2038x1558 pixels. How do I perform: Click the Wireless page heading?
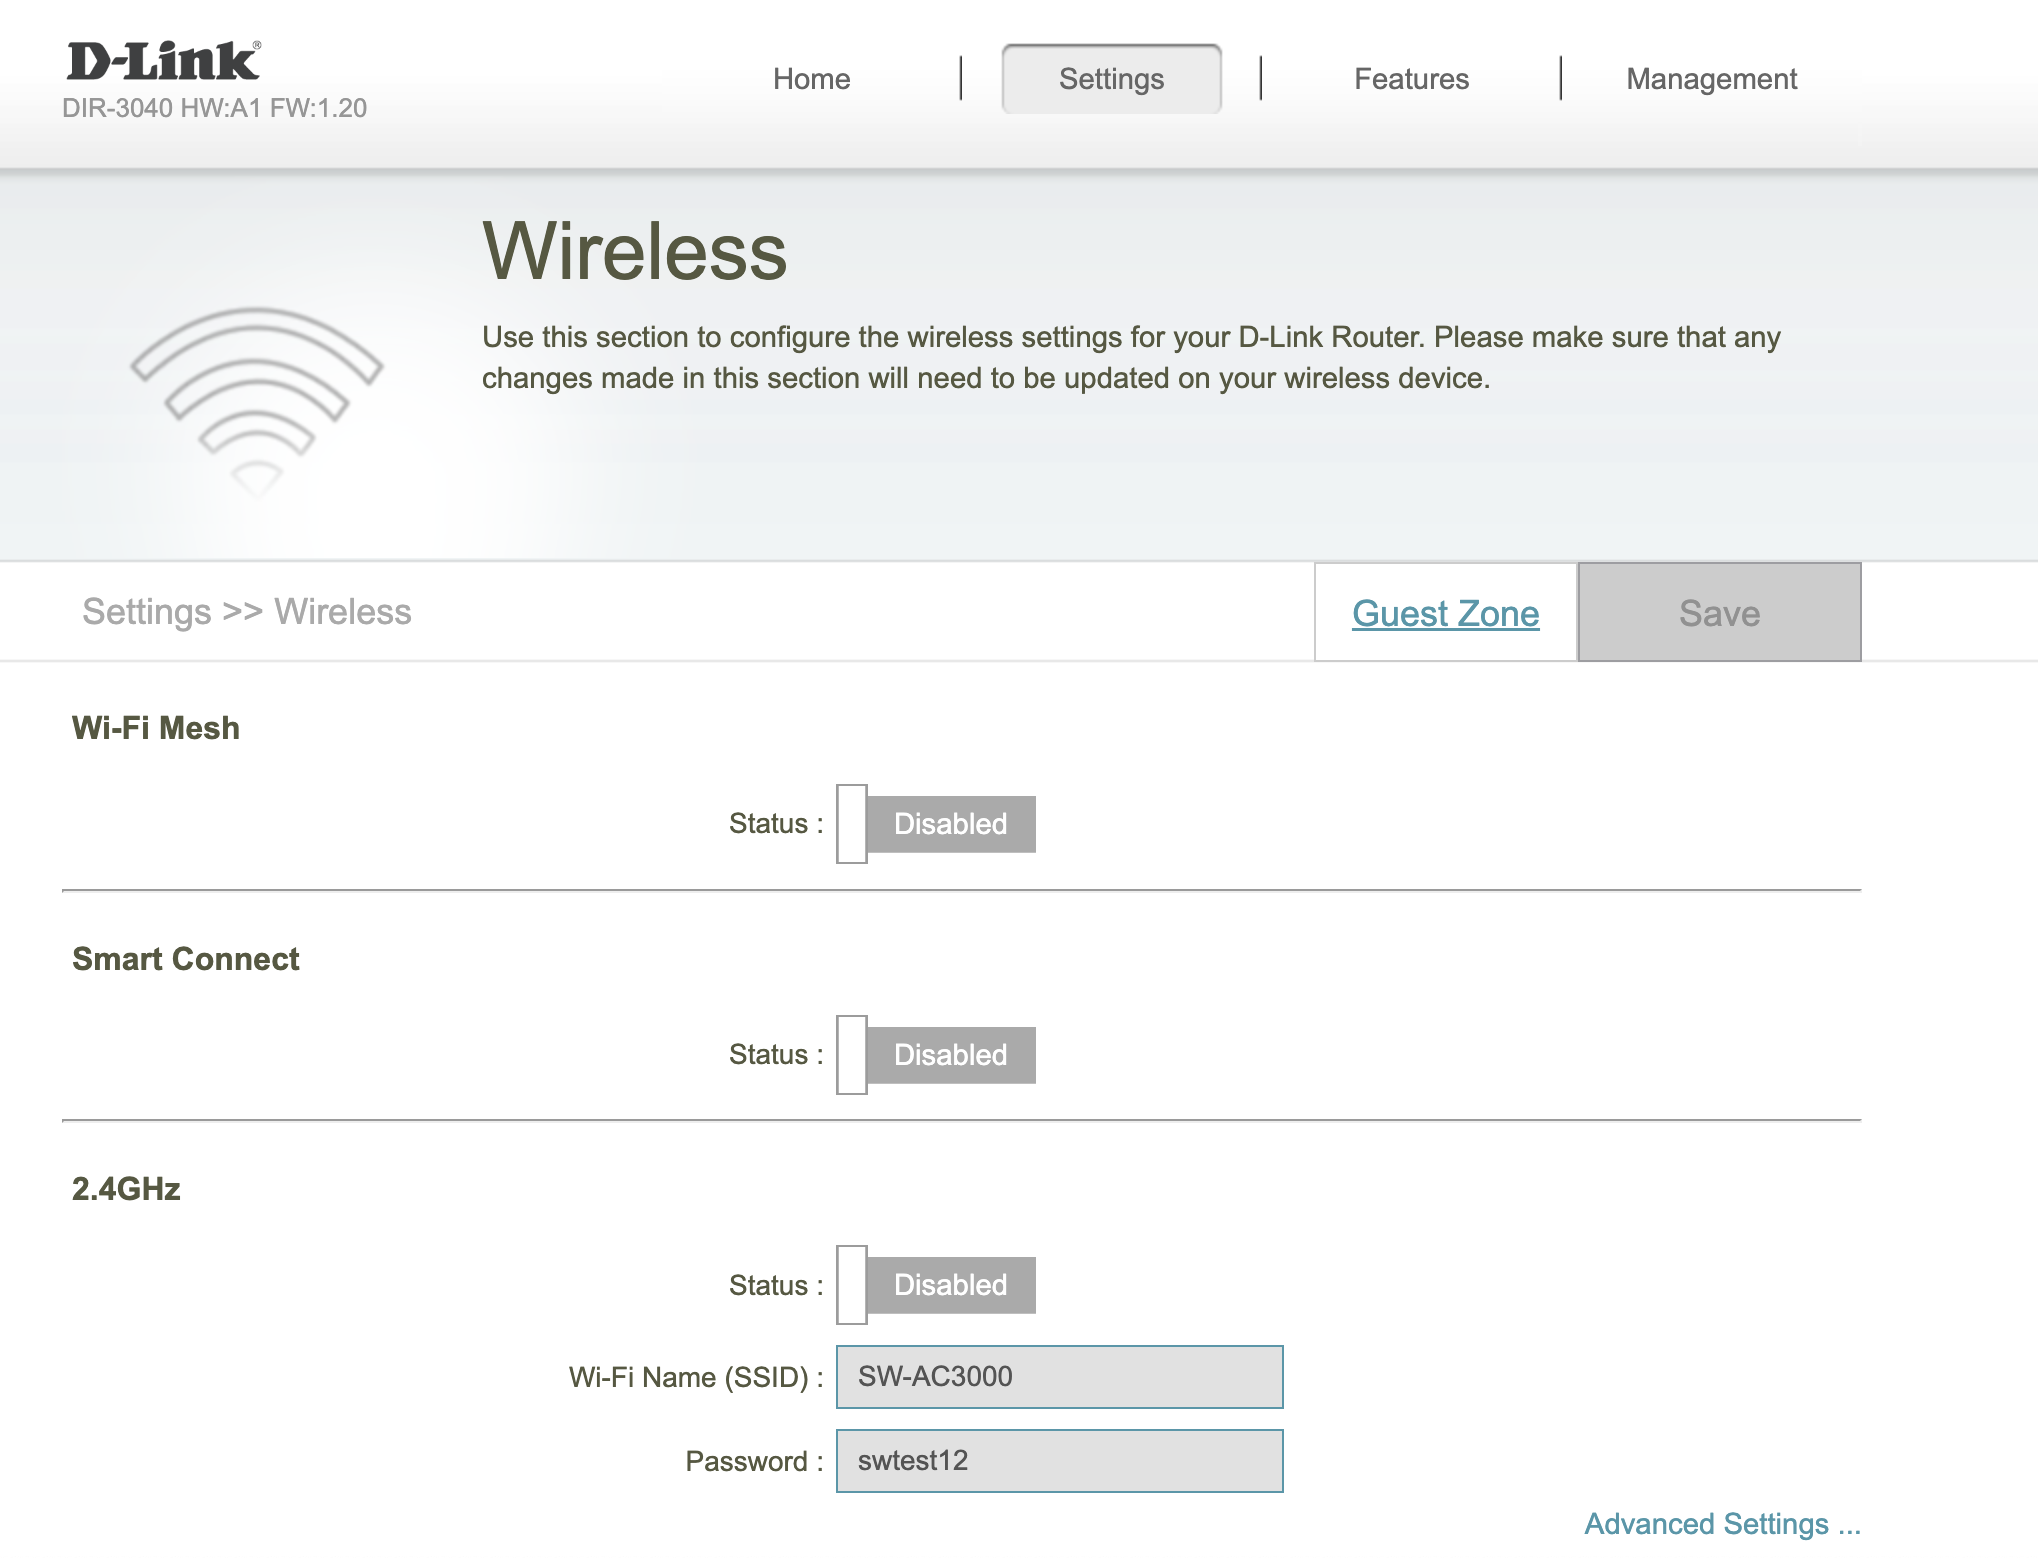[632, 252]
